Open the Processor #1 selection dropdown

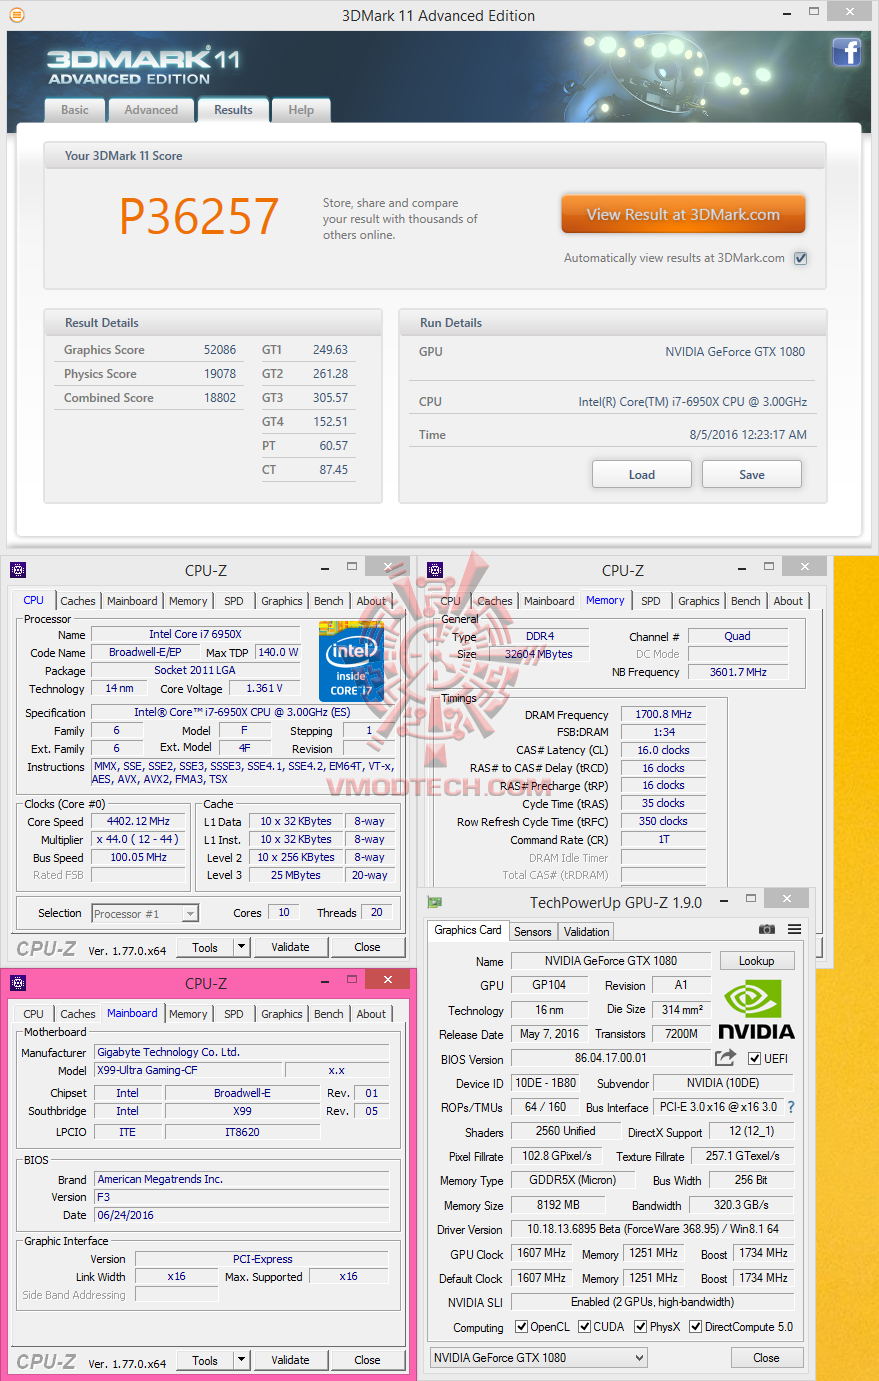tap(145, 913)
